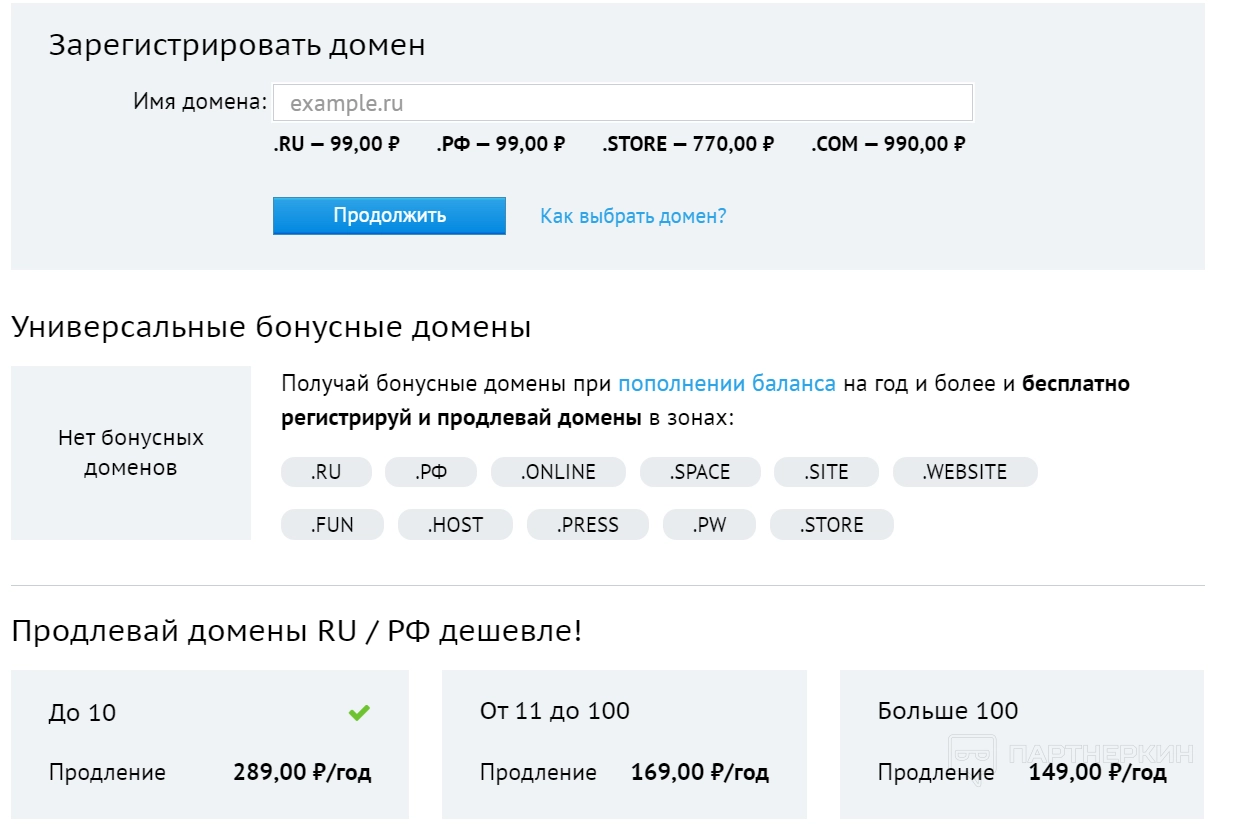Select the Больше 100 pricing card
This screenshot has height=839, width=1245.
tap(1021, 744)
